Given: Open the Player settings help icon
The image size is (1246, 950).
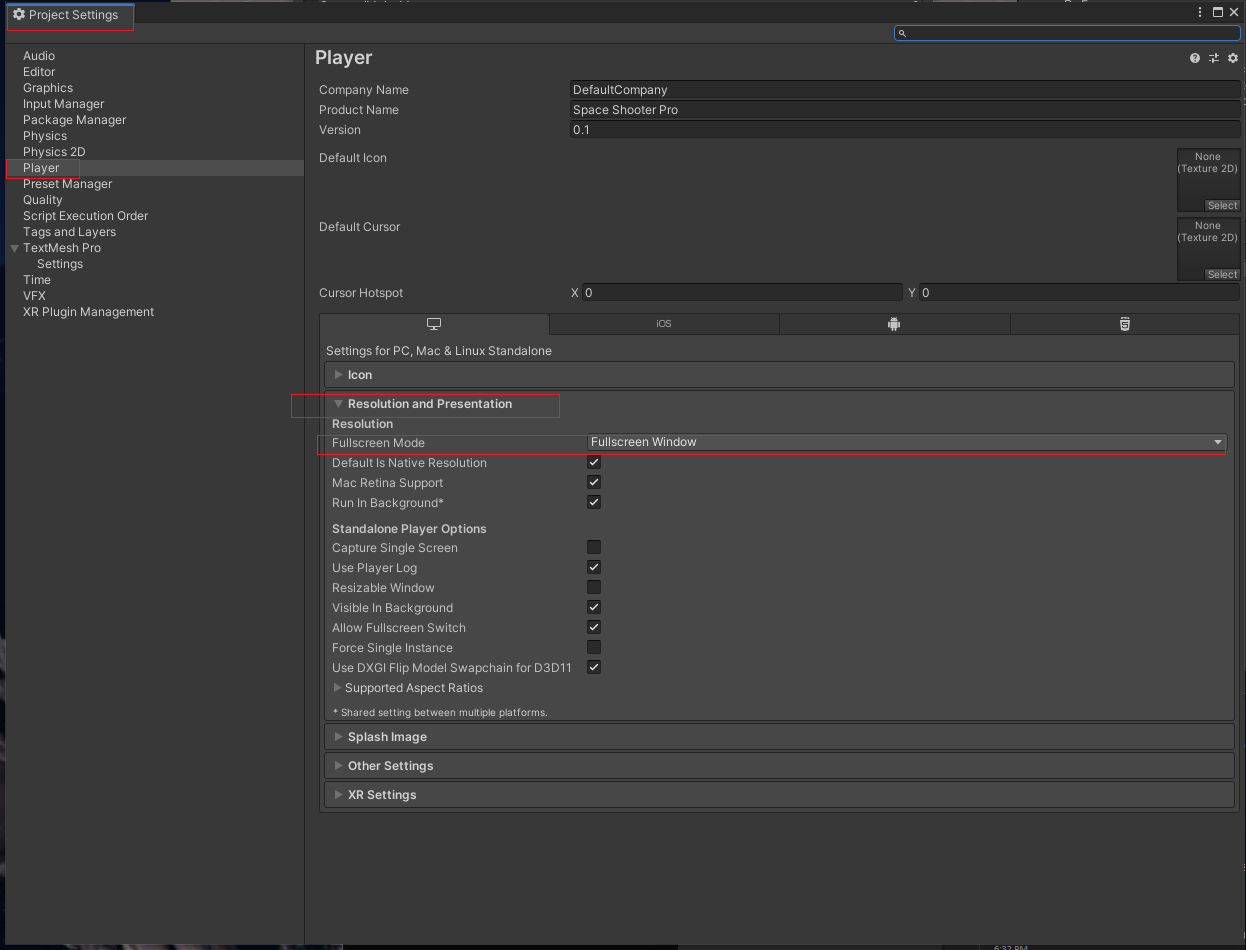Looking at the screenshot, I should coord(1194,58).
